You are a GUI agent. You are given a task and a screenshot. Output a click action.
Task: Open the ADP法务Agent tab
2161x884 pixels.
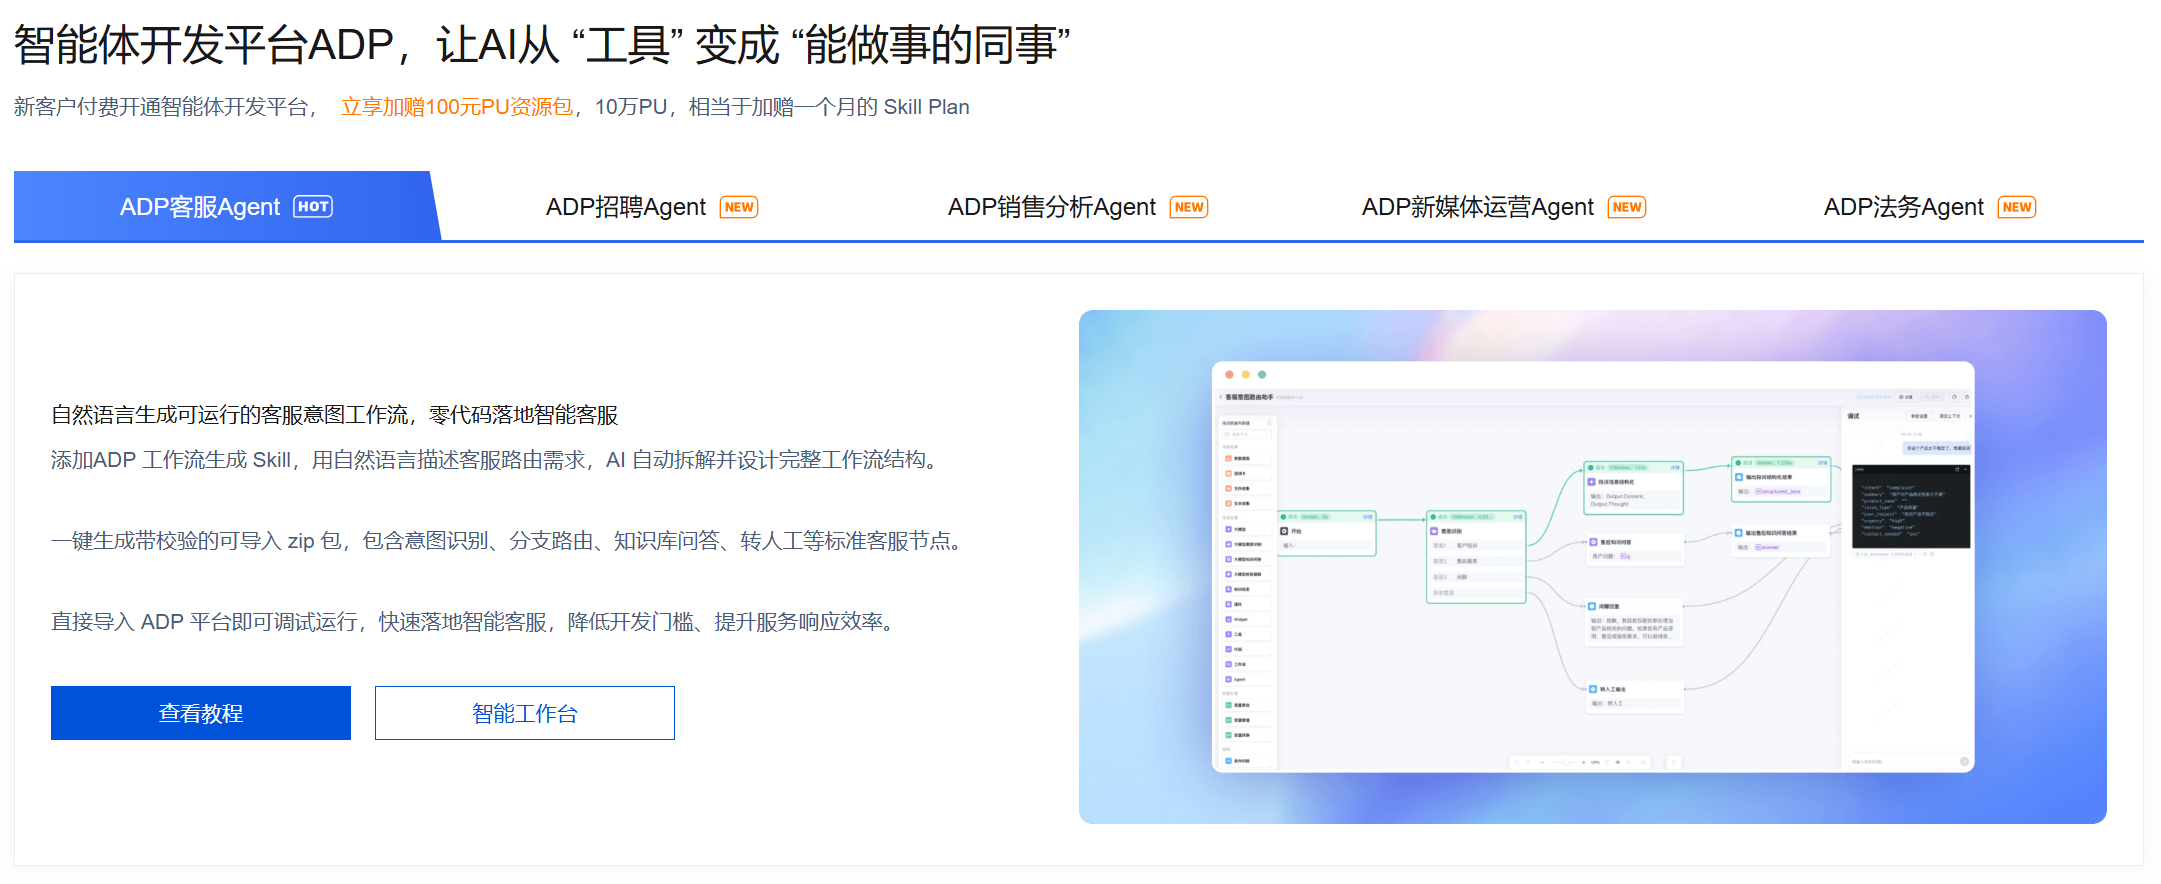click(1929, 207)
